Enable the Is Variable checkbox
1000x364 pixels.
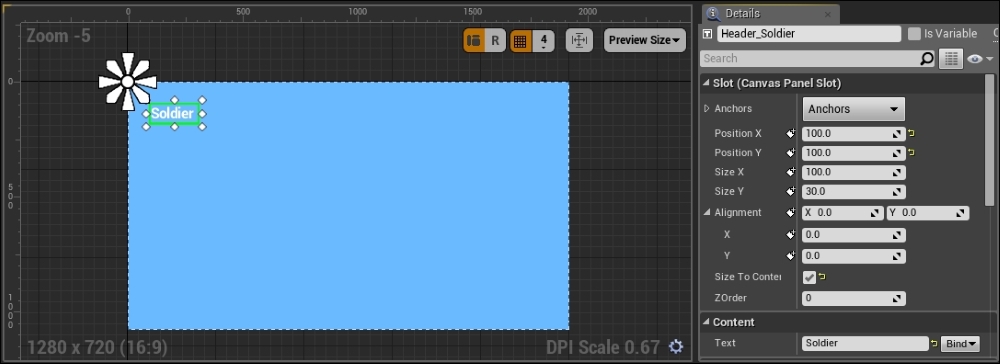coord(914,34)
